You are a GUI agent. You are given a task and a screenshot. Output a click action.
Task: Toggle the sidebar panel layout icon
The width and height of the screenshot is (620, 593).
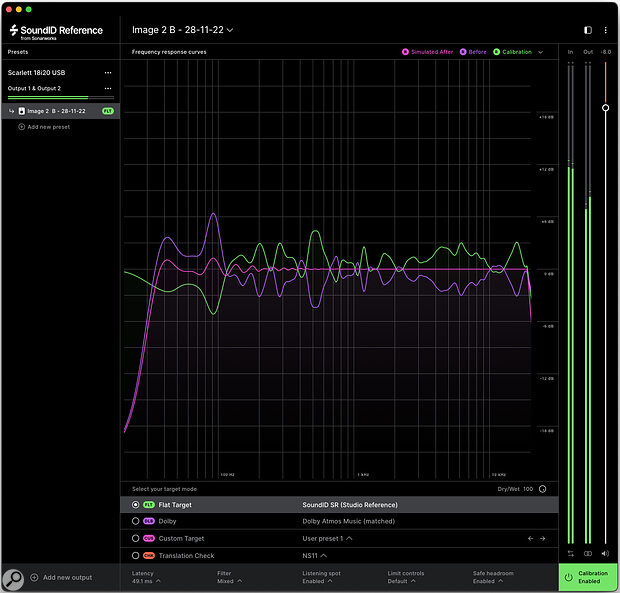coord(588,30)
